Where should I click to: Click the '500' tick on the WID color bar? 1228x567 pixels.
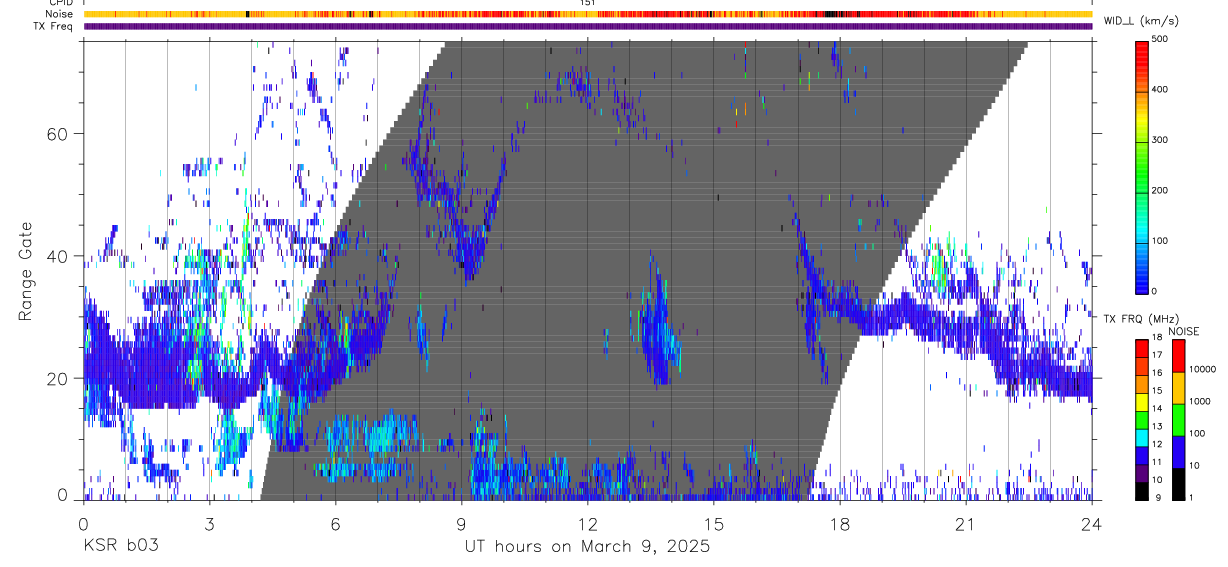pyautogui.click(x=1162, y=39)
